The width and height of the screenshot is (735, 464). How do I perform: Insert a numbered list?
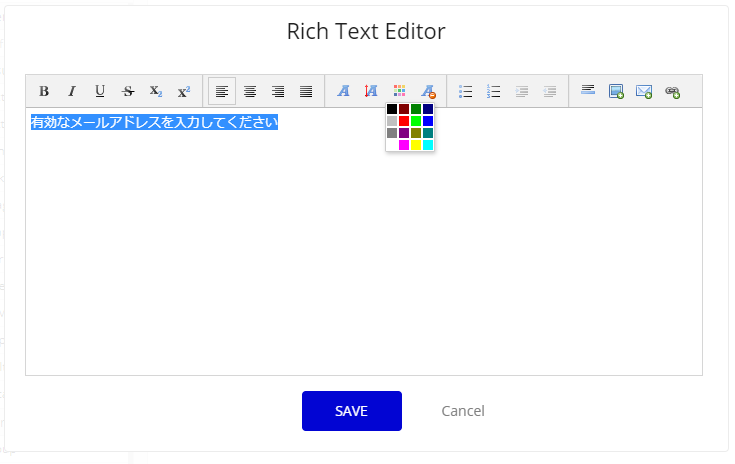(x=494, y=91)
